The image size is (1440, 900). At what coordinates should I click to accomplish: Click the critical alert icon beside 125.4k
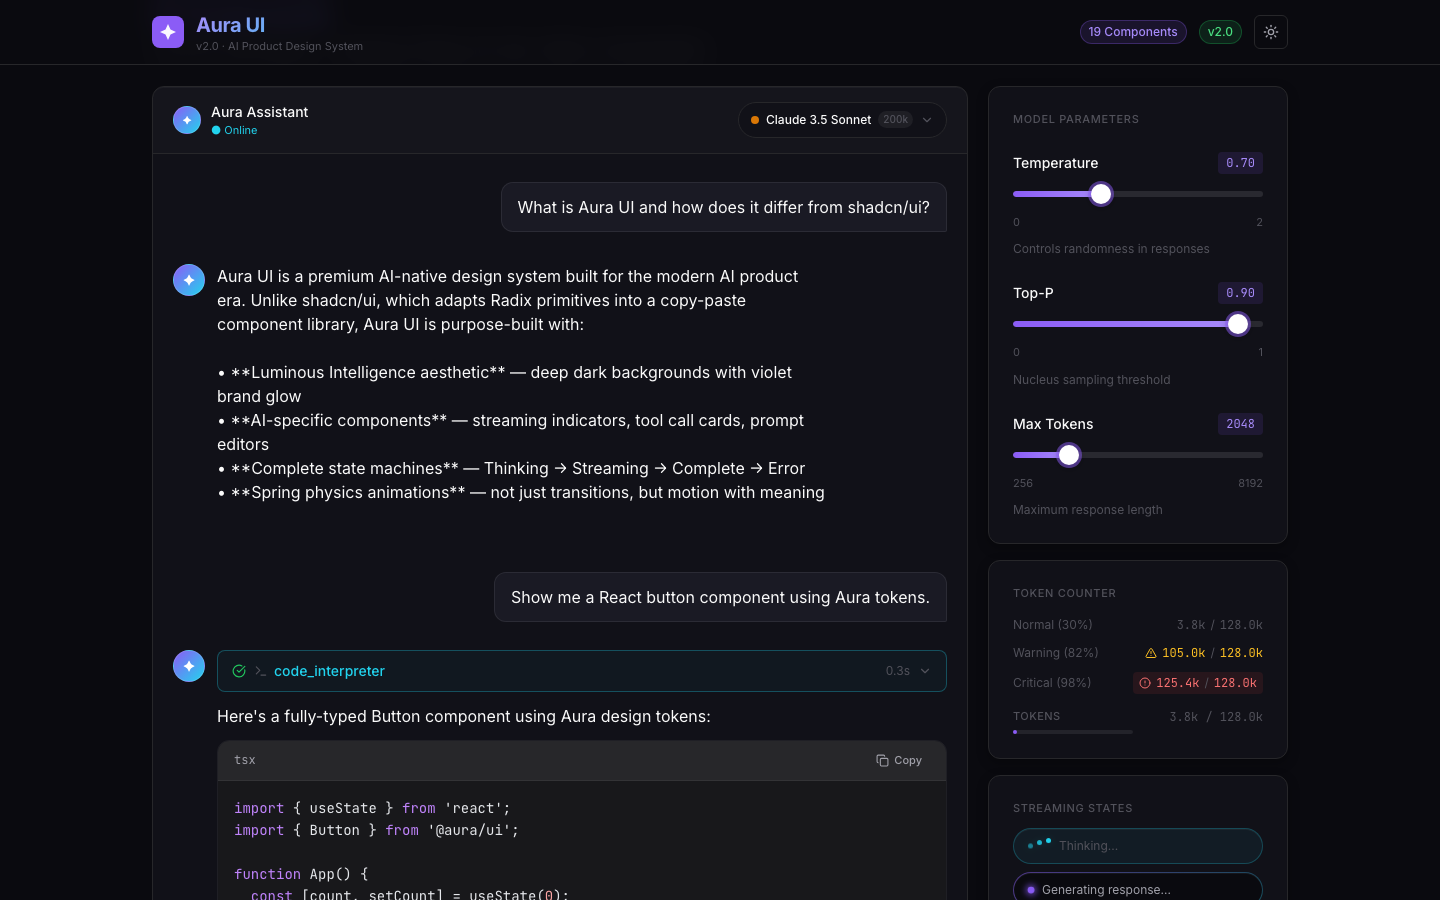coord(1144,683)
